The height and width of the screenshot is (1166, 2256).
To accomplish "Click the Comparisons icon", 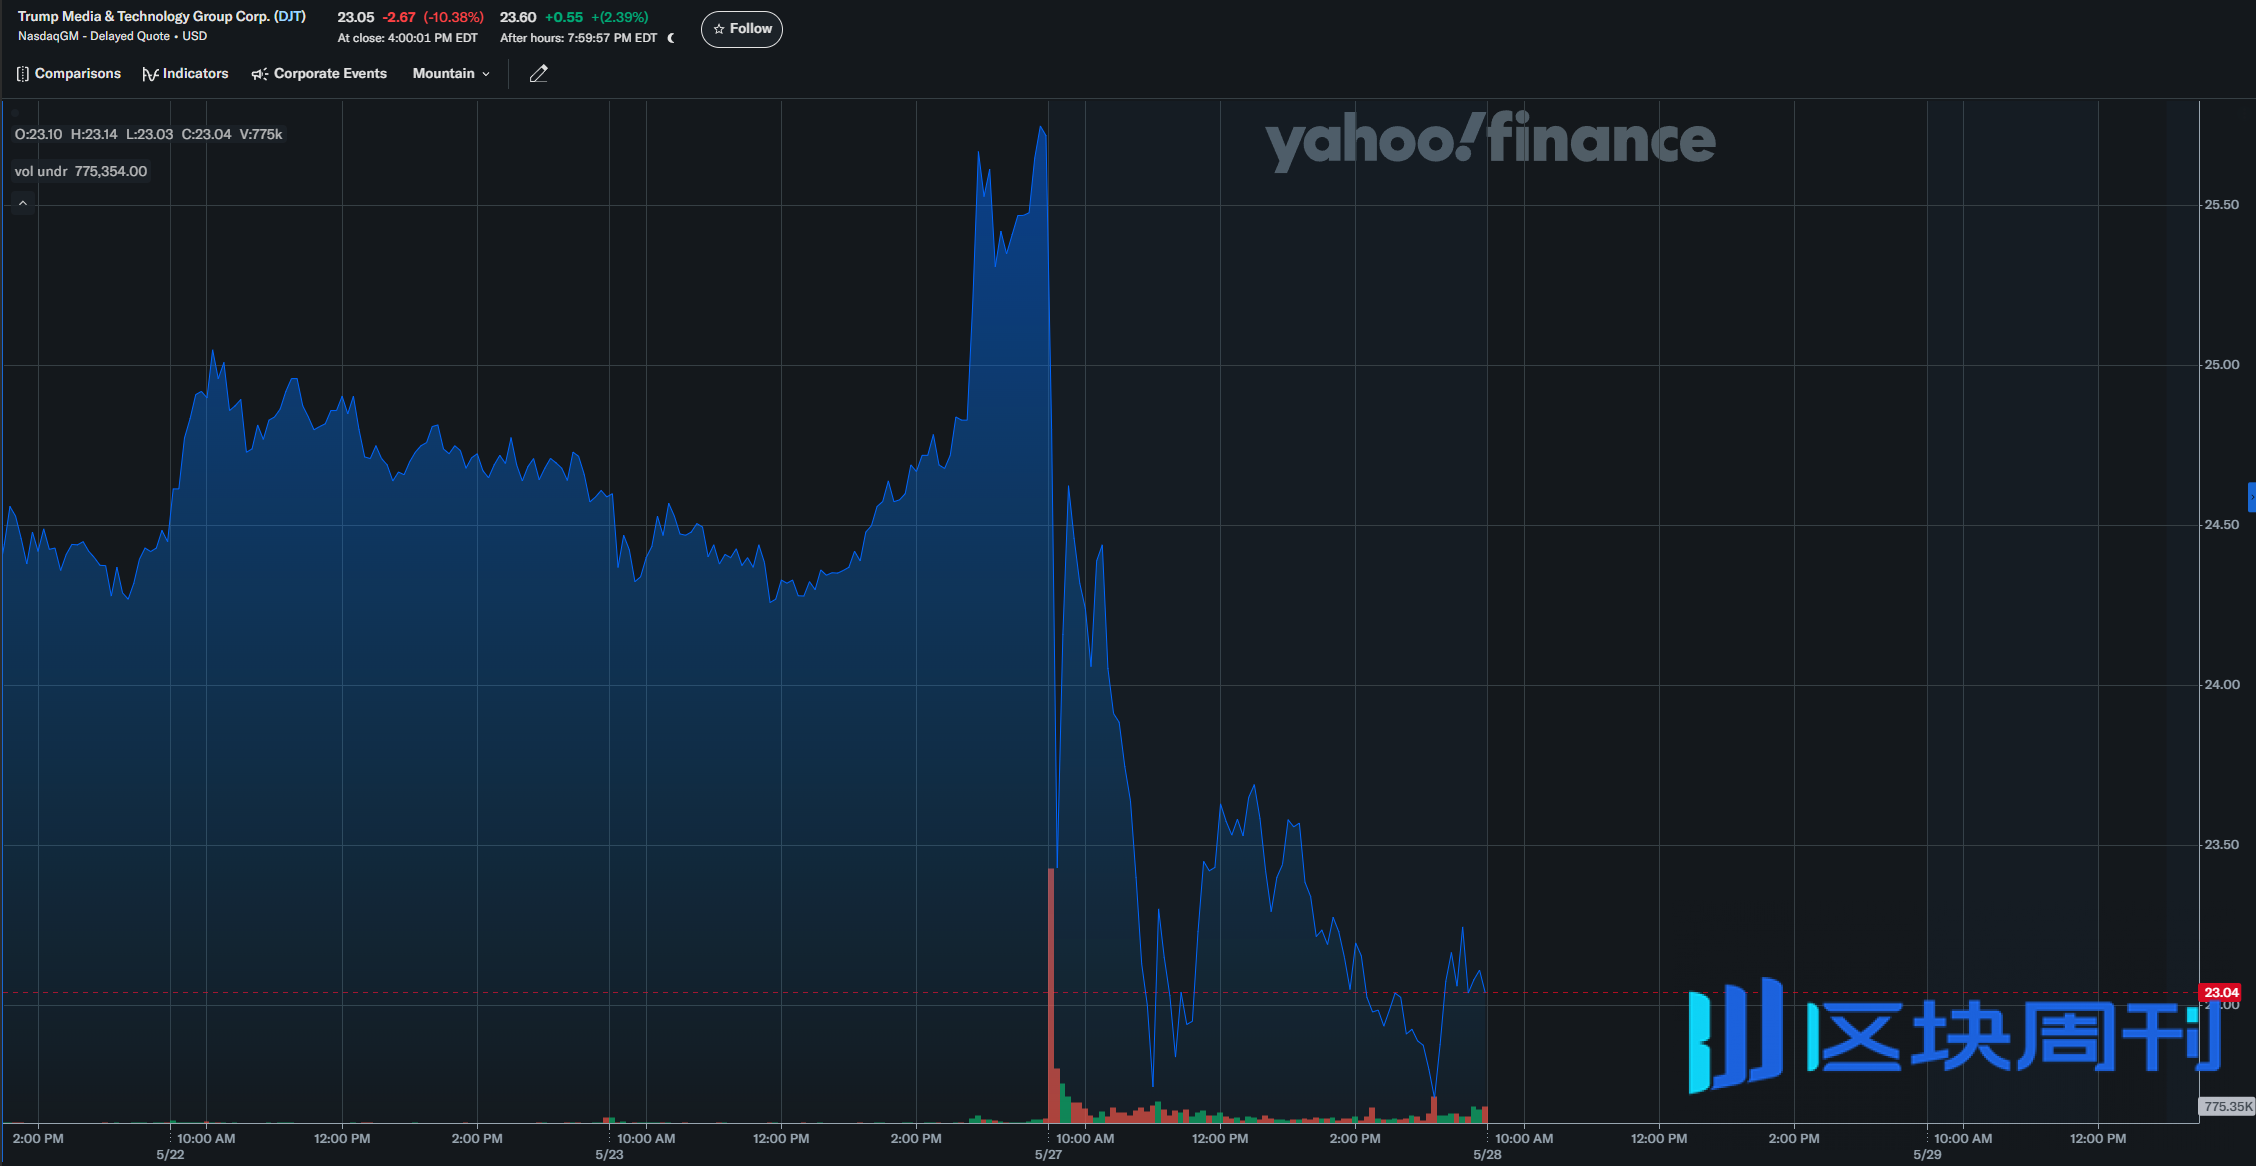I will point(23,74).
